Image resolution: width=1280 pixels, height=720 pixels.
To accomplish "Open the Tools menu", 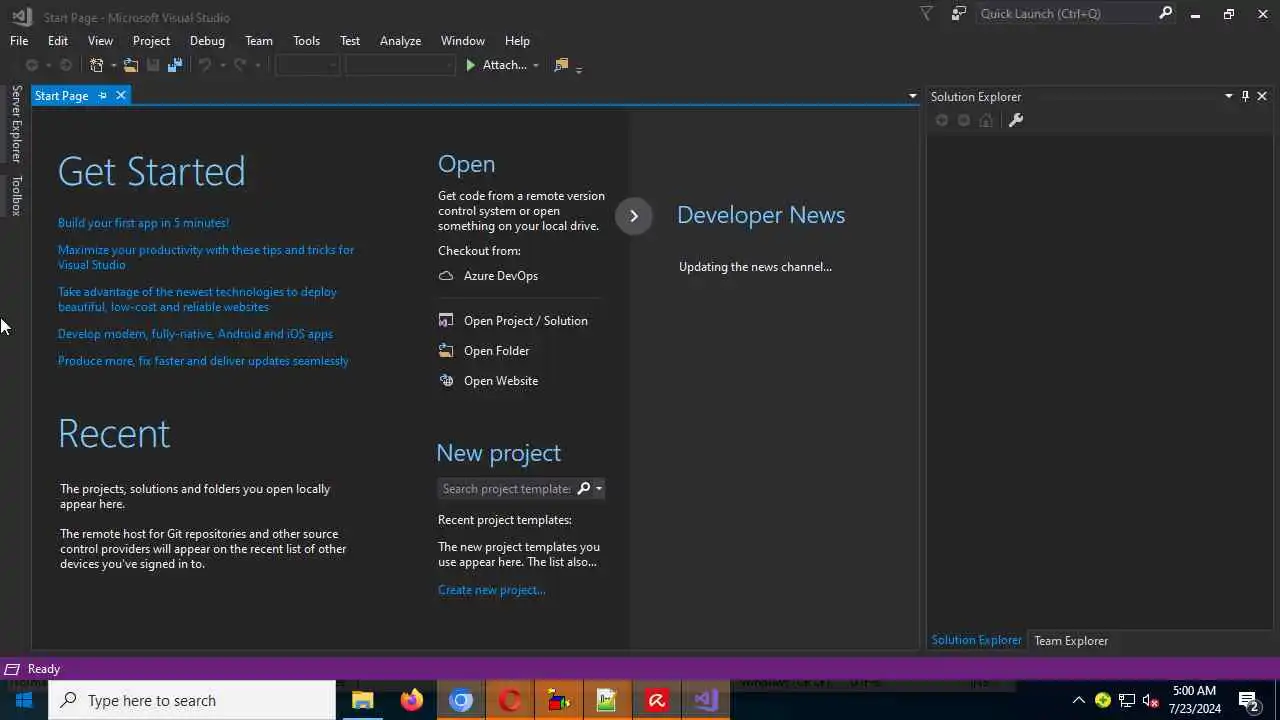I will click(306, 41).
